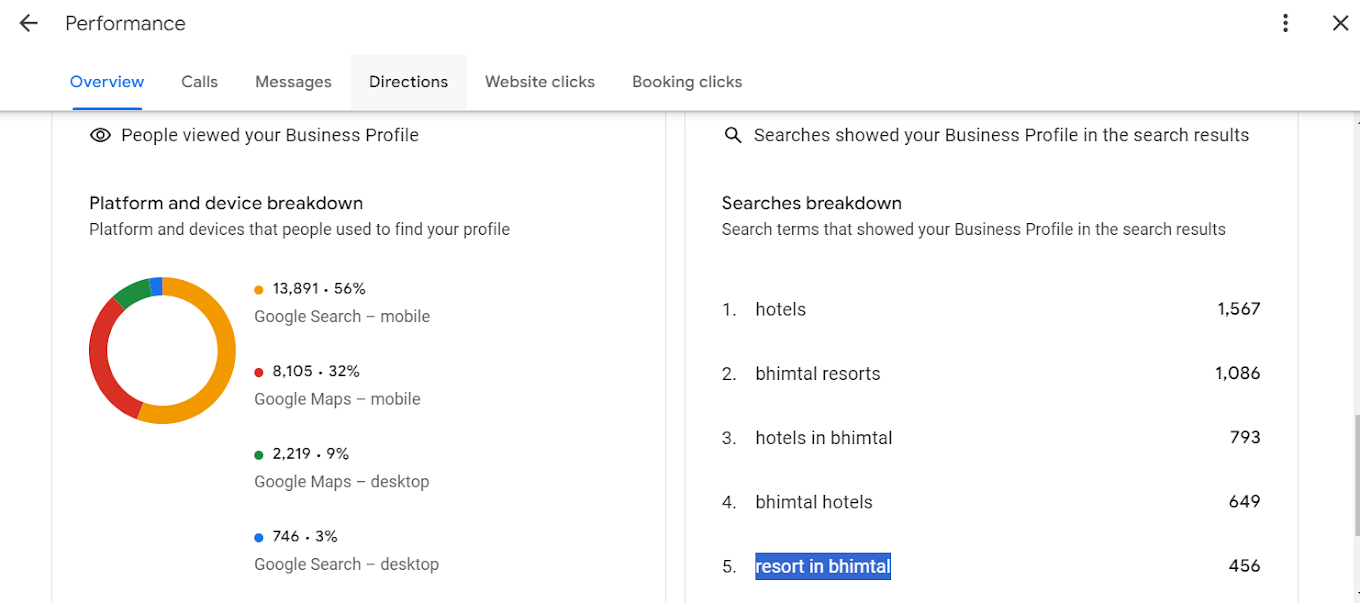Close the Performance window
The height and width of the screenshot is (603, 1360).
1340,23
